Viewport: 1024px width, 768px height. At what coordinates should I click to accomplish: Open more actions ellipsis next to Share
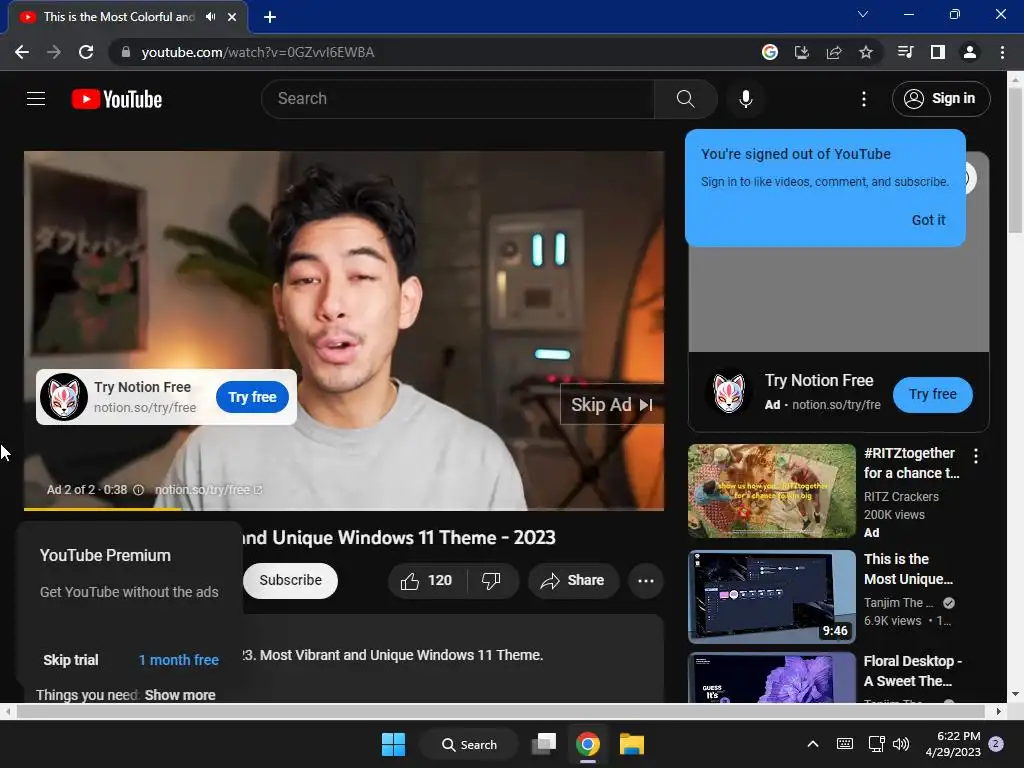pyautogui.click(x=646, y=581)
